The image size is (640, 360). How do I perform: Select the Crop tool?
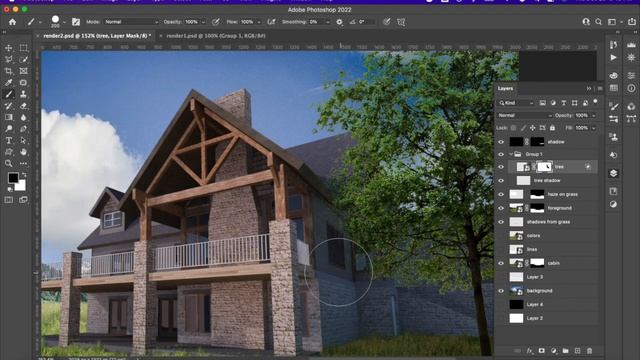9,71
